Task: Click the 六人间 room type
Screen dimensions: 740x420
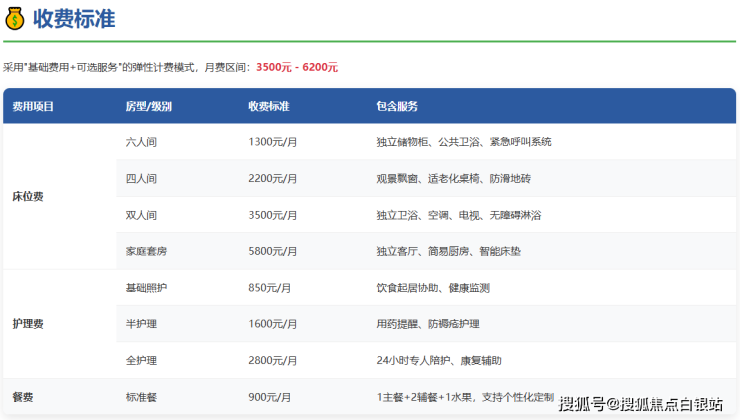Action: (141, 142)
